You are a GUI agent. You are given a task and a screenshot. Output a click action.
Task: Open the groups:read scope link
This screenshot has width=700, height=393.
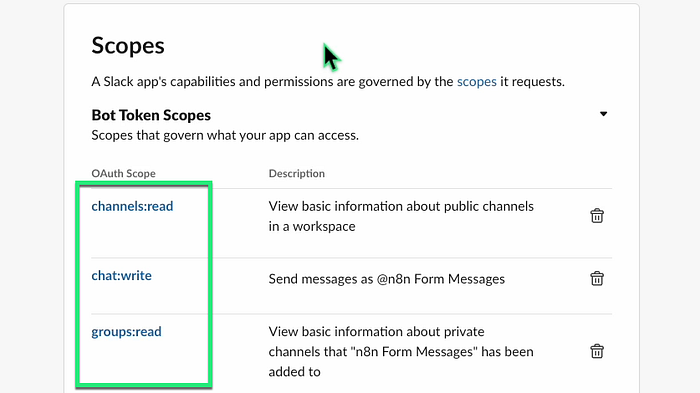tap(126, 332)
